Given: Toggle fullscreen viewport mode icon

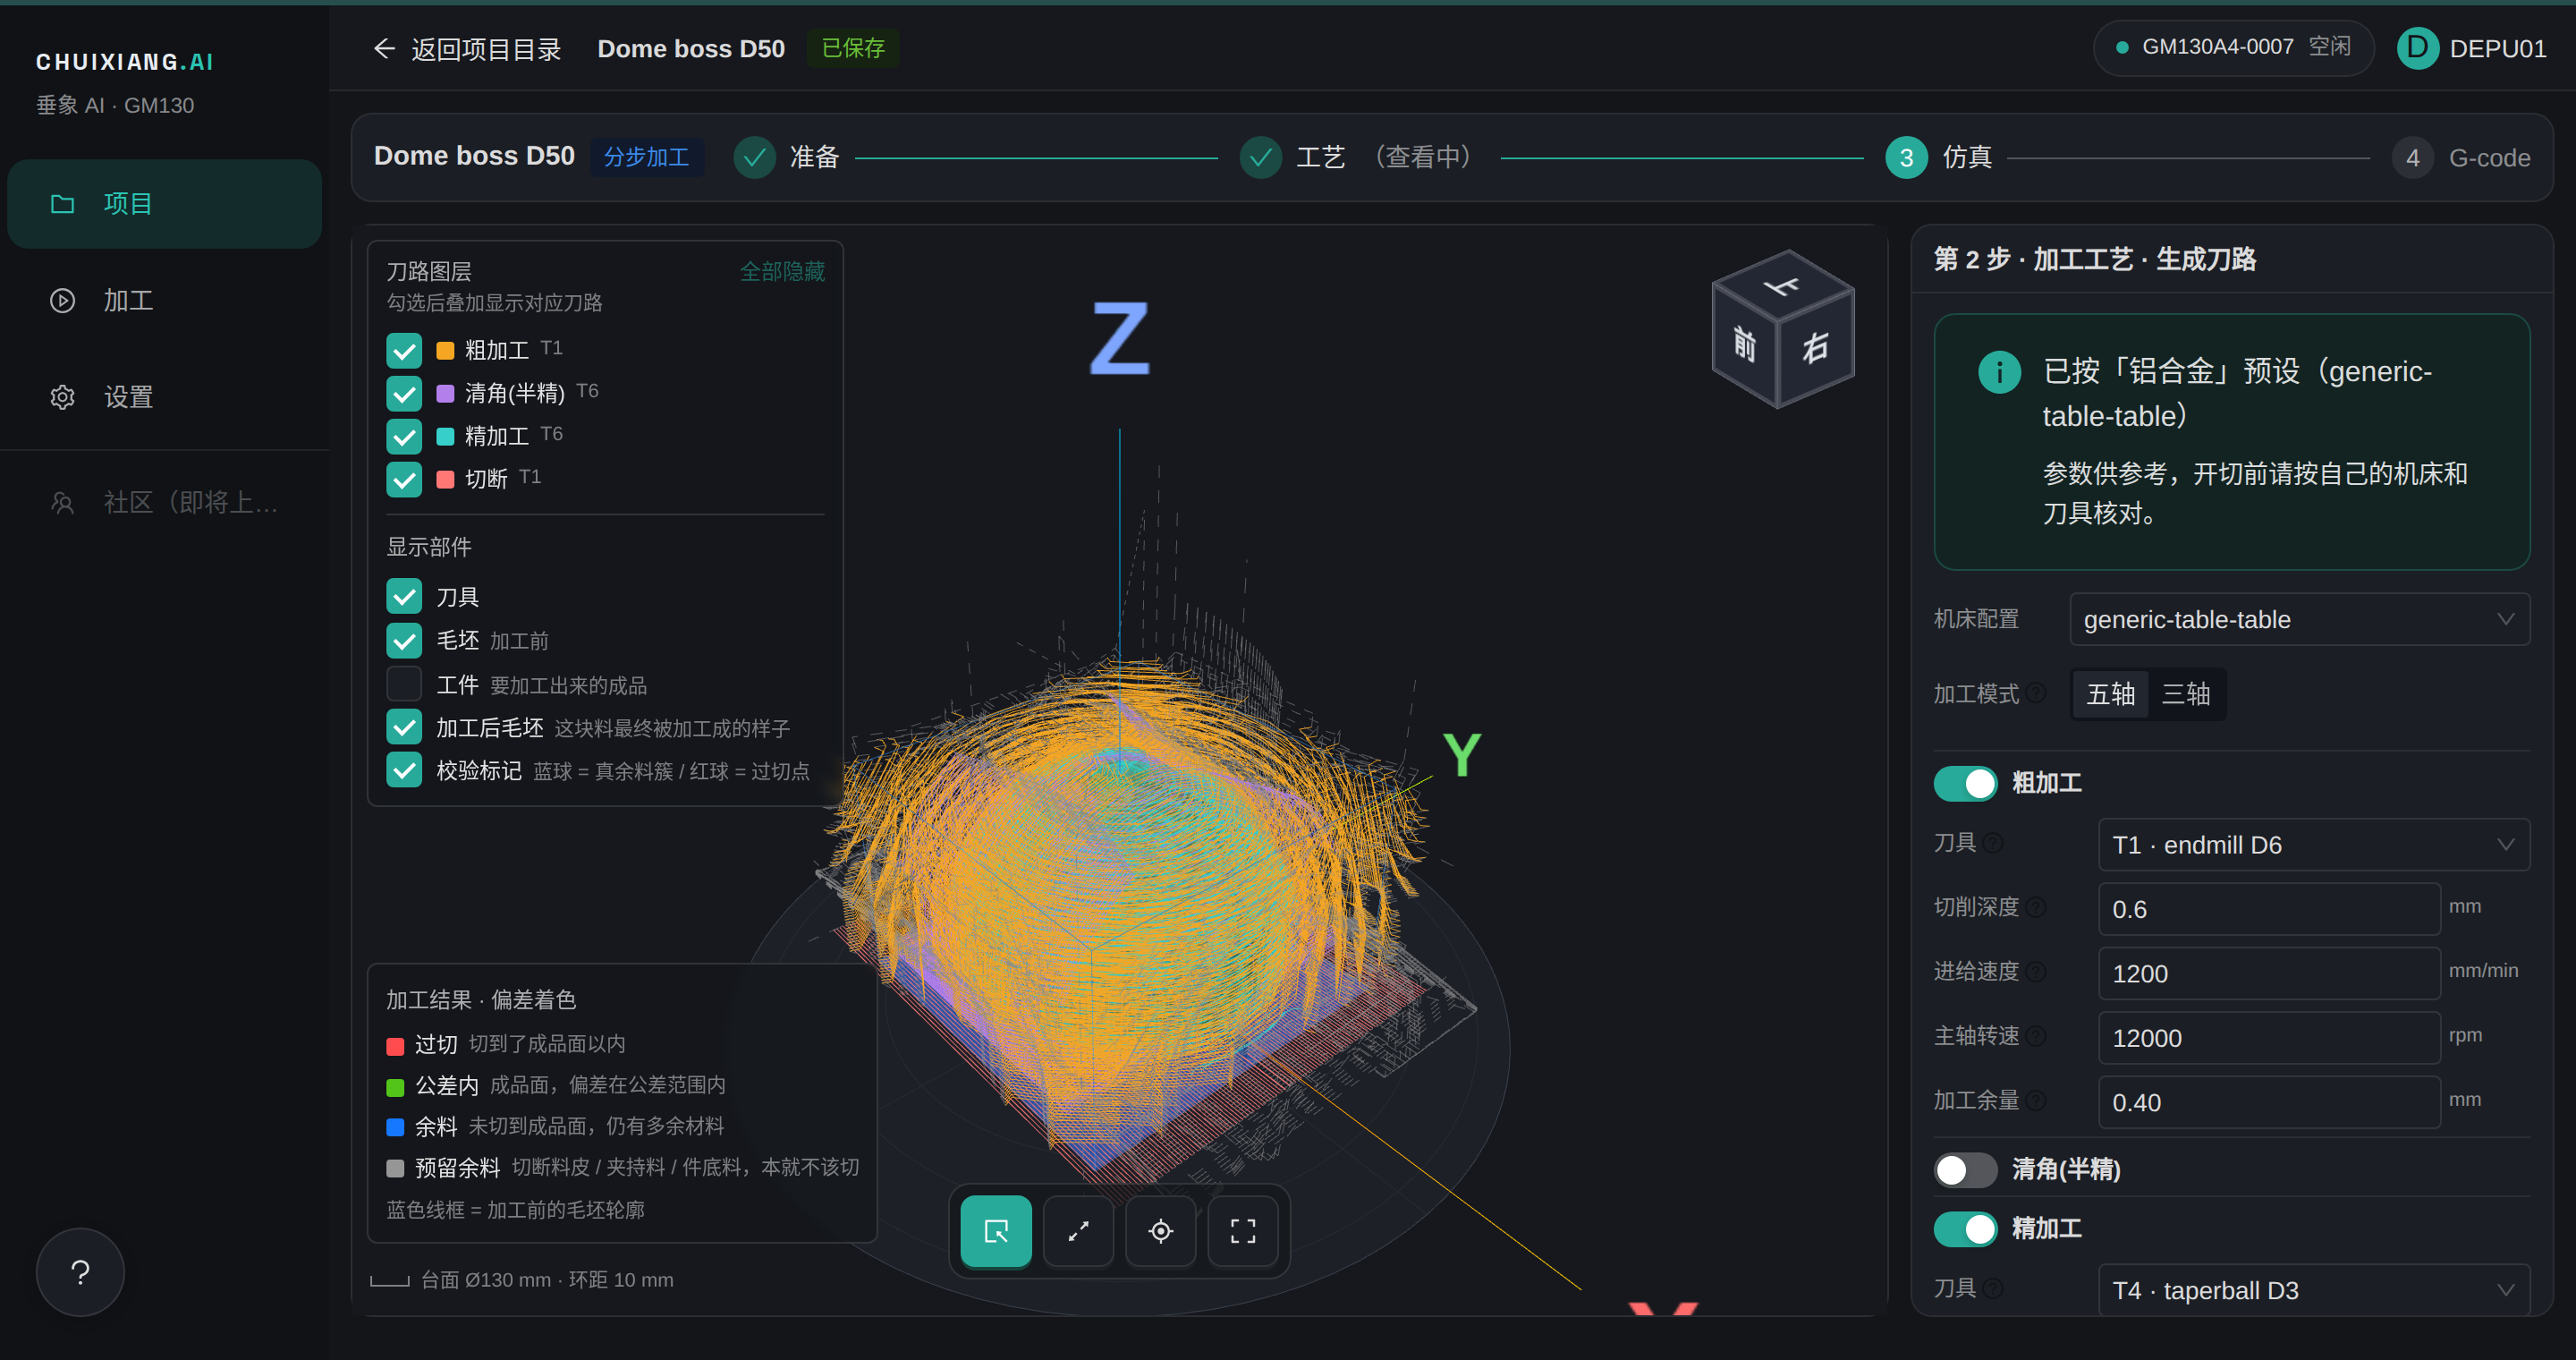Looking at the screenshot, I should pos(1243,1231).
